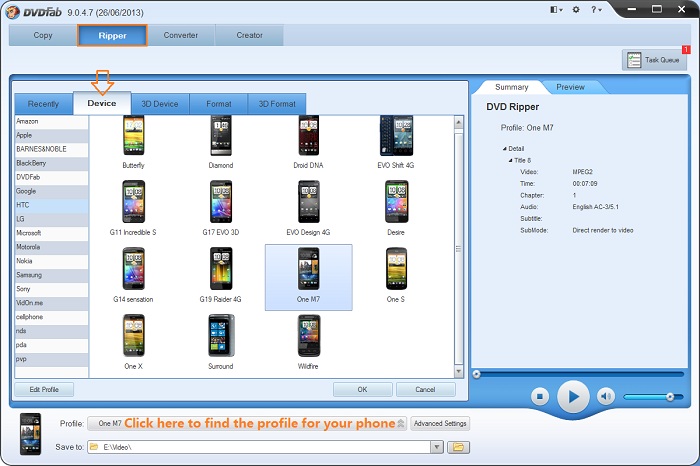Choose the Diamond device icon
The height and width of the screenshot is (466, 700).
pos(221,142)
